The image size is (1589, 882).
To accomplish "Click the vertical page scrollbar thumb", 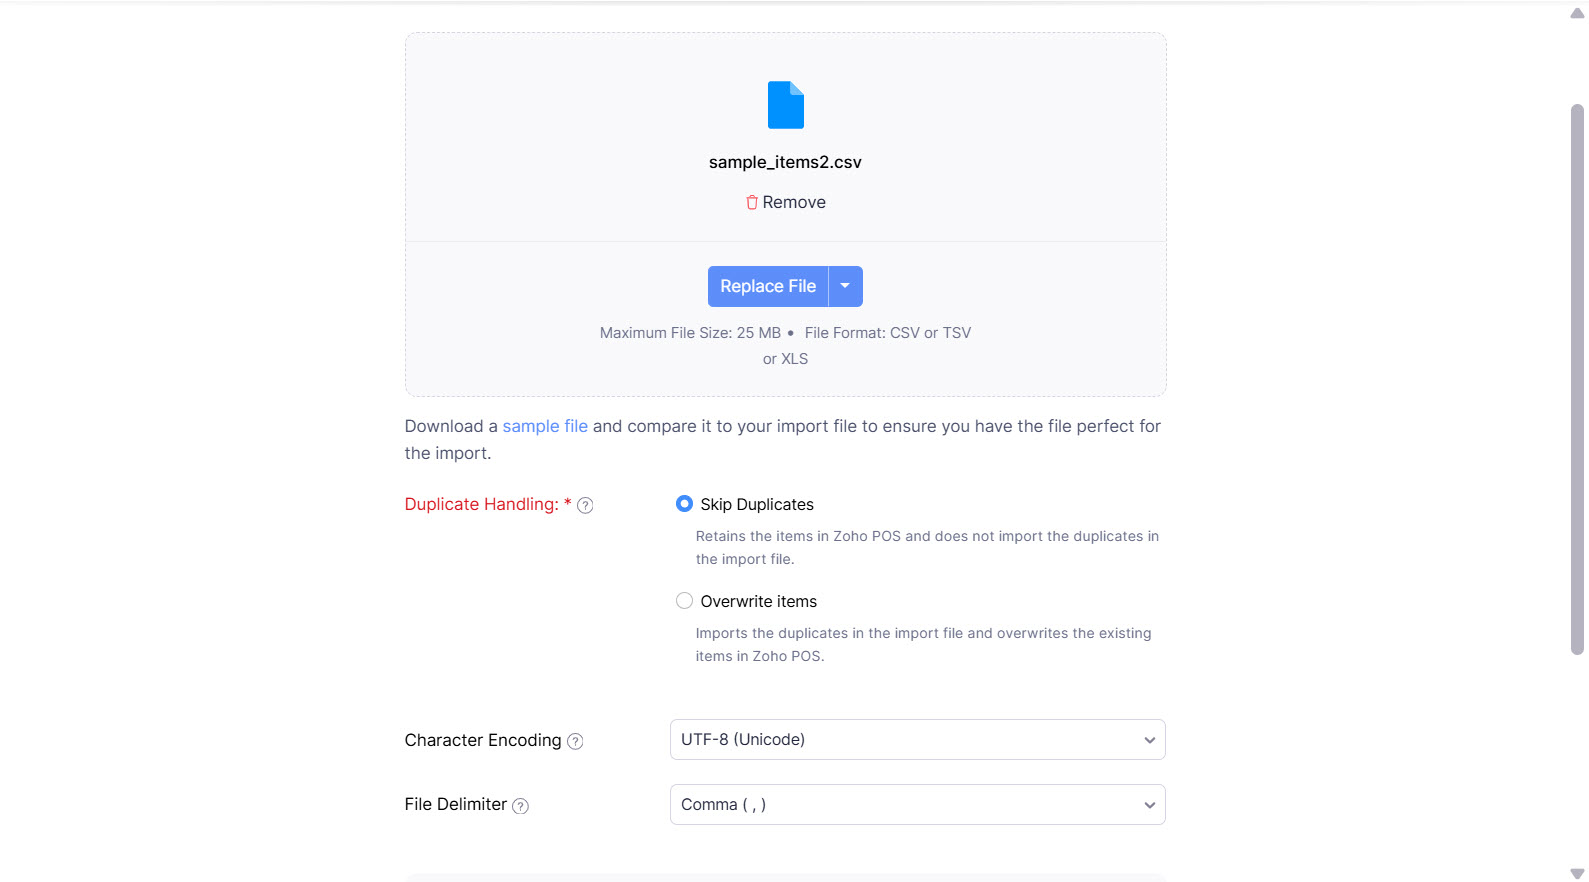I will point(1577,380).
